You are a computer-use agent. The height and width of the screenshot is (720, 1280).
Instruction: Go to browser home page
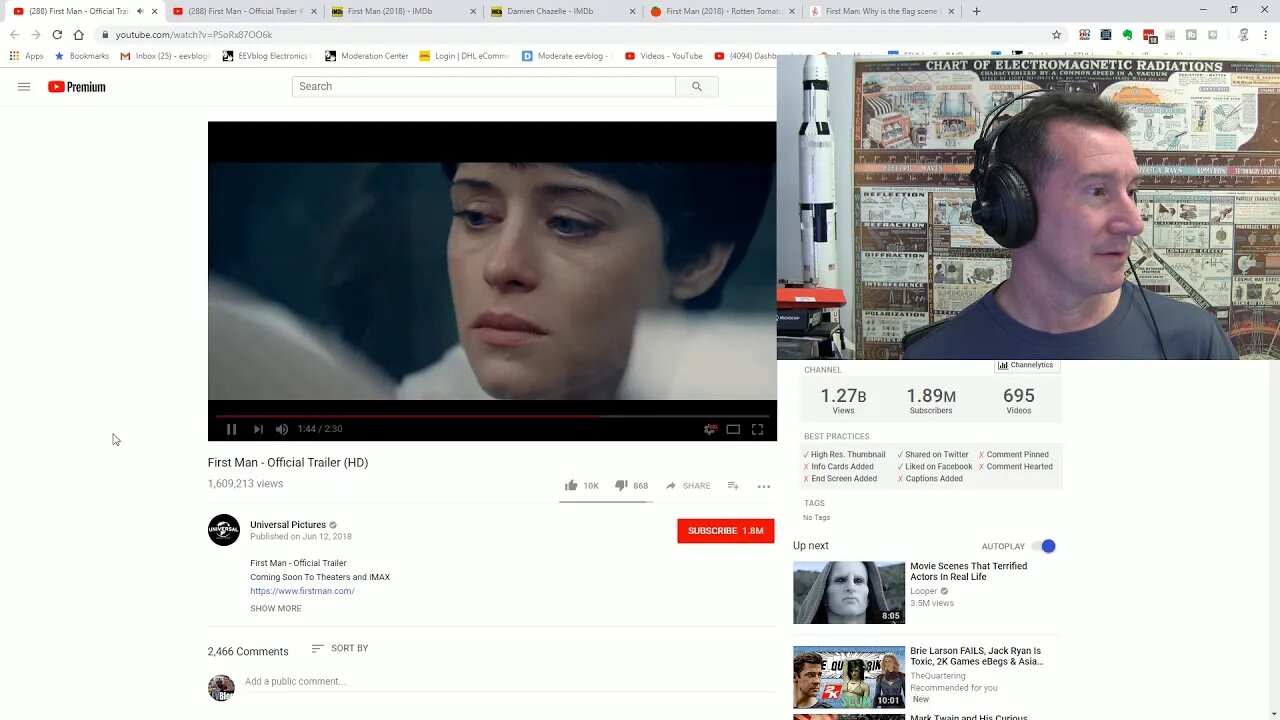[x=78, y=34]
